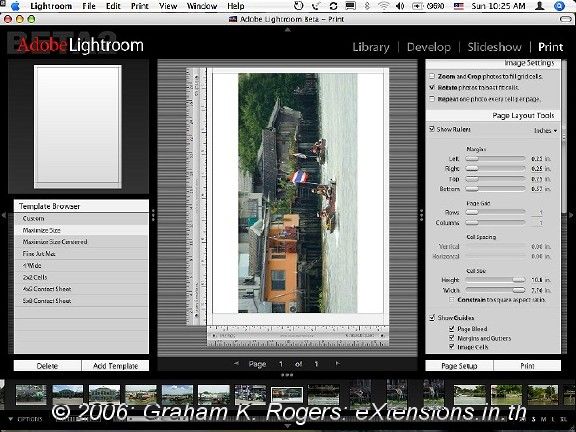This screenshot has width=576, height=432.
Task: Collapse the left panel arrow
Action: 4,215
